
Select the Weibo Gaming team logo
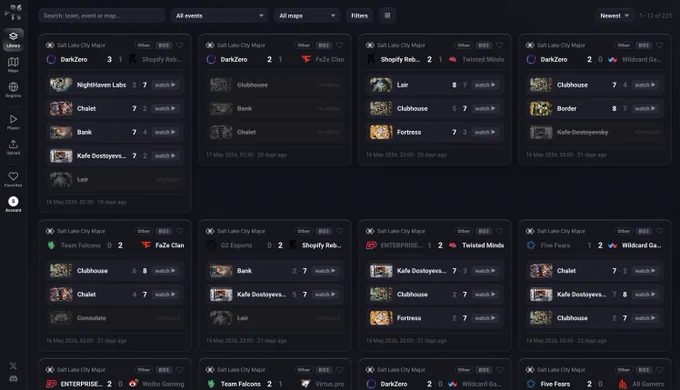pos(134,383)
